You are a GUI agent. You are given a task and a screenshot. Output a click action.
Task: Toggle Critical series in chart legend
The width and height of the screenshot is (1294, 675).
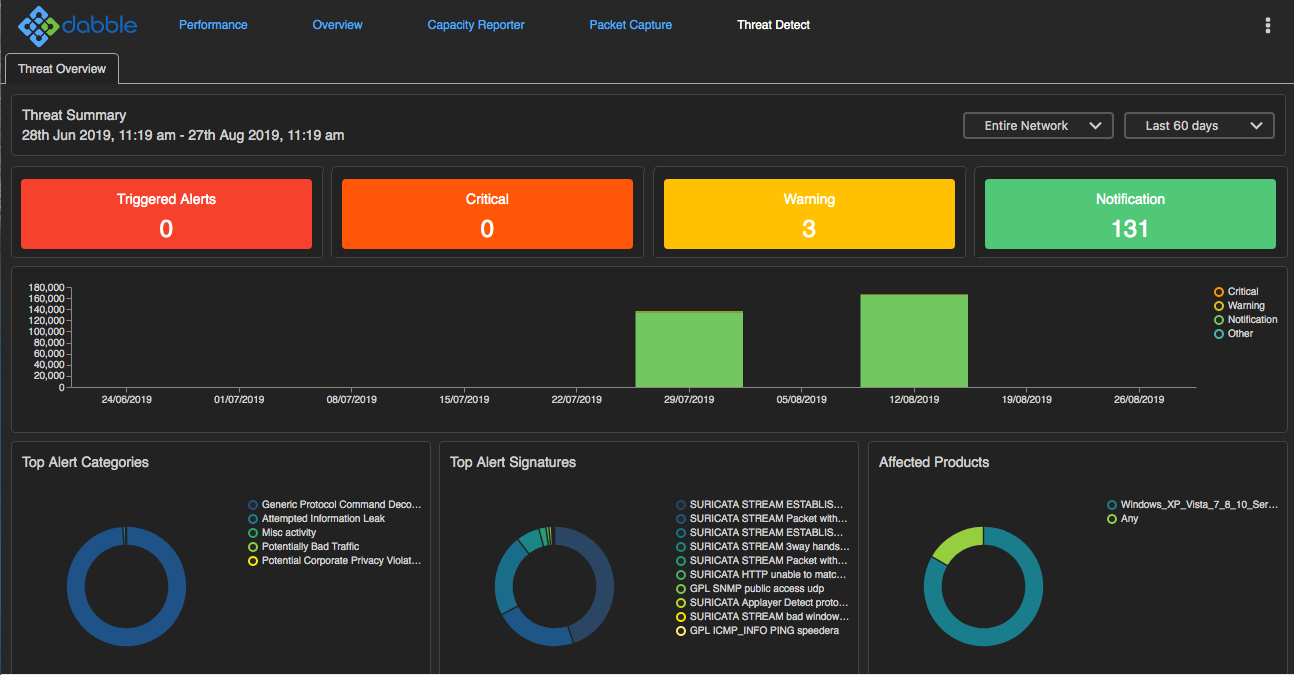click(x=1219, y=292)
